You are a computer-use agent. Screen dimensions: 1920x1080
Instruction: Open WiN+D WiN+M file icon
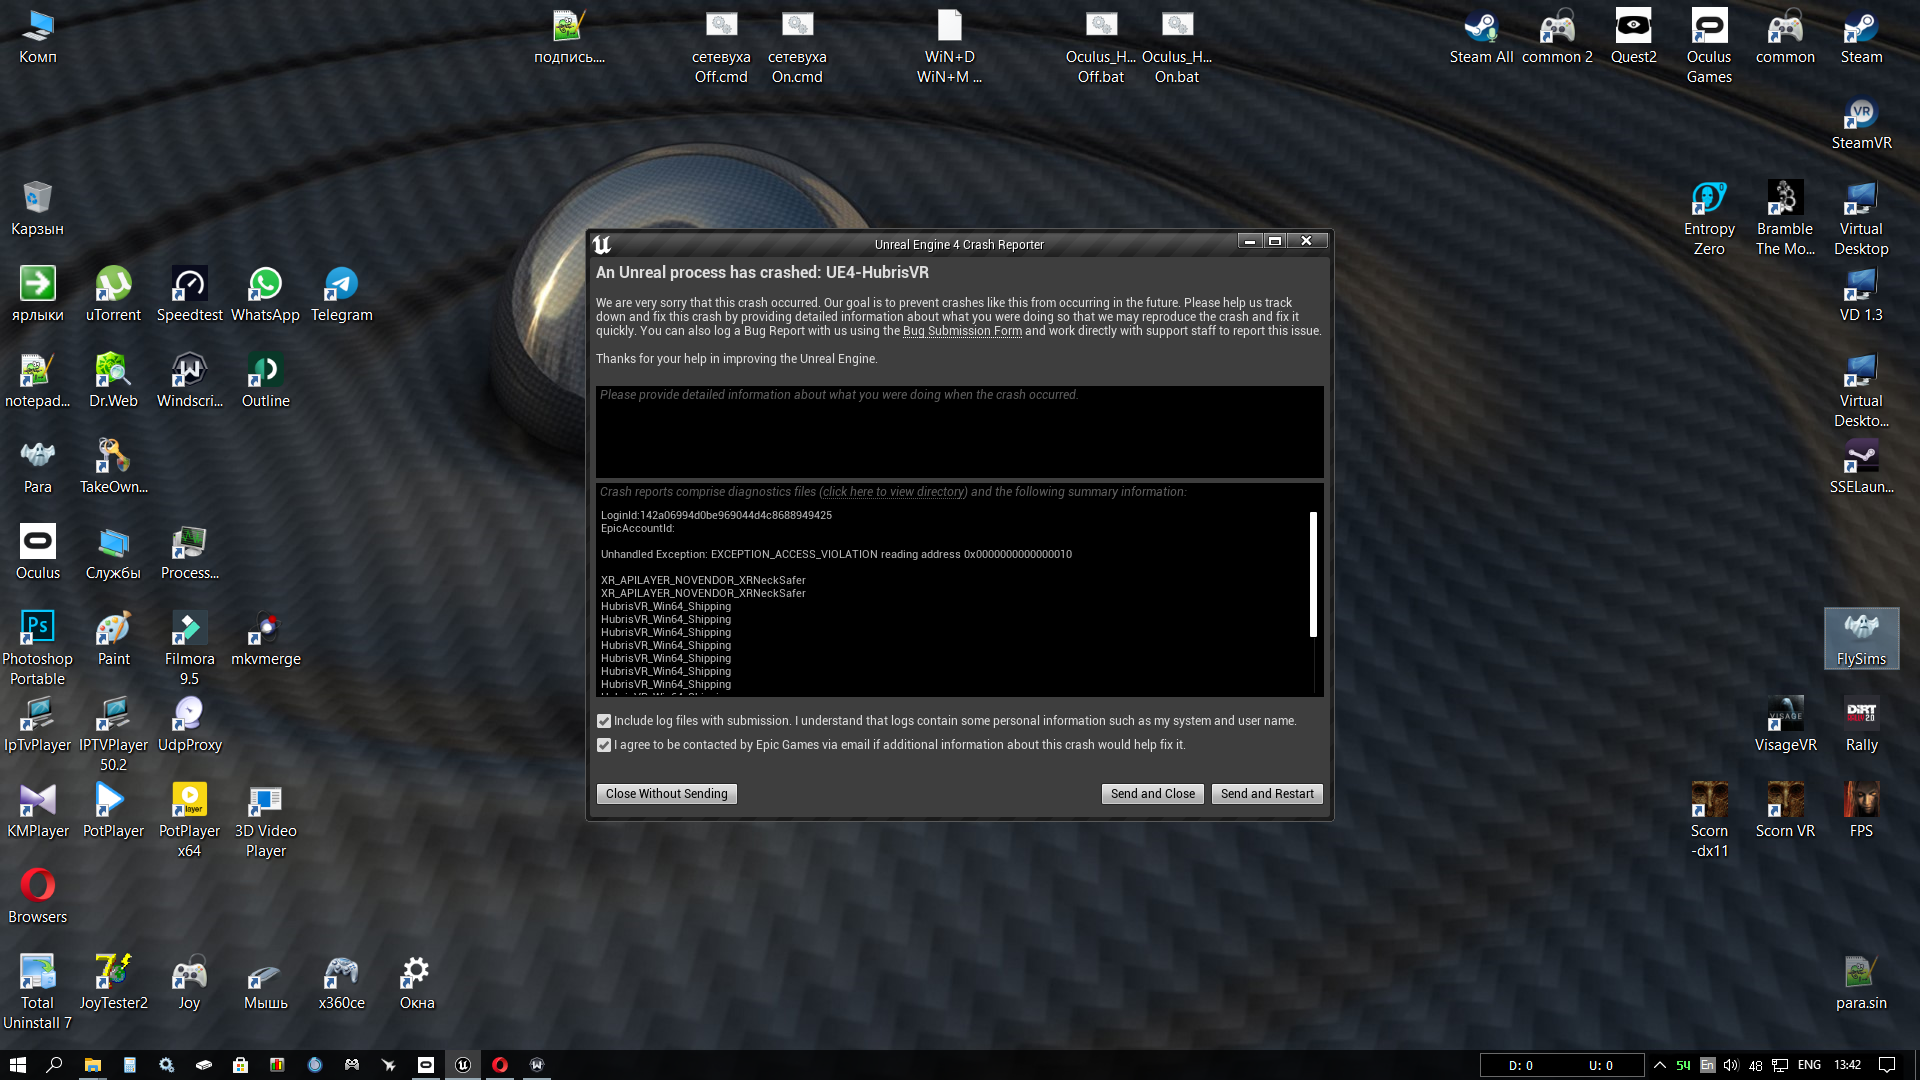pyautogui.click(x=949, y=46)
